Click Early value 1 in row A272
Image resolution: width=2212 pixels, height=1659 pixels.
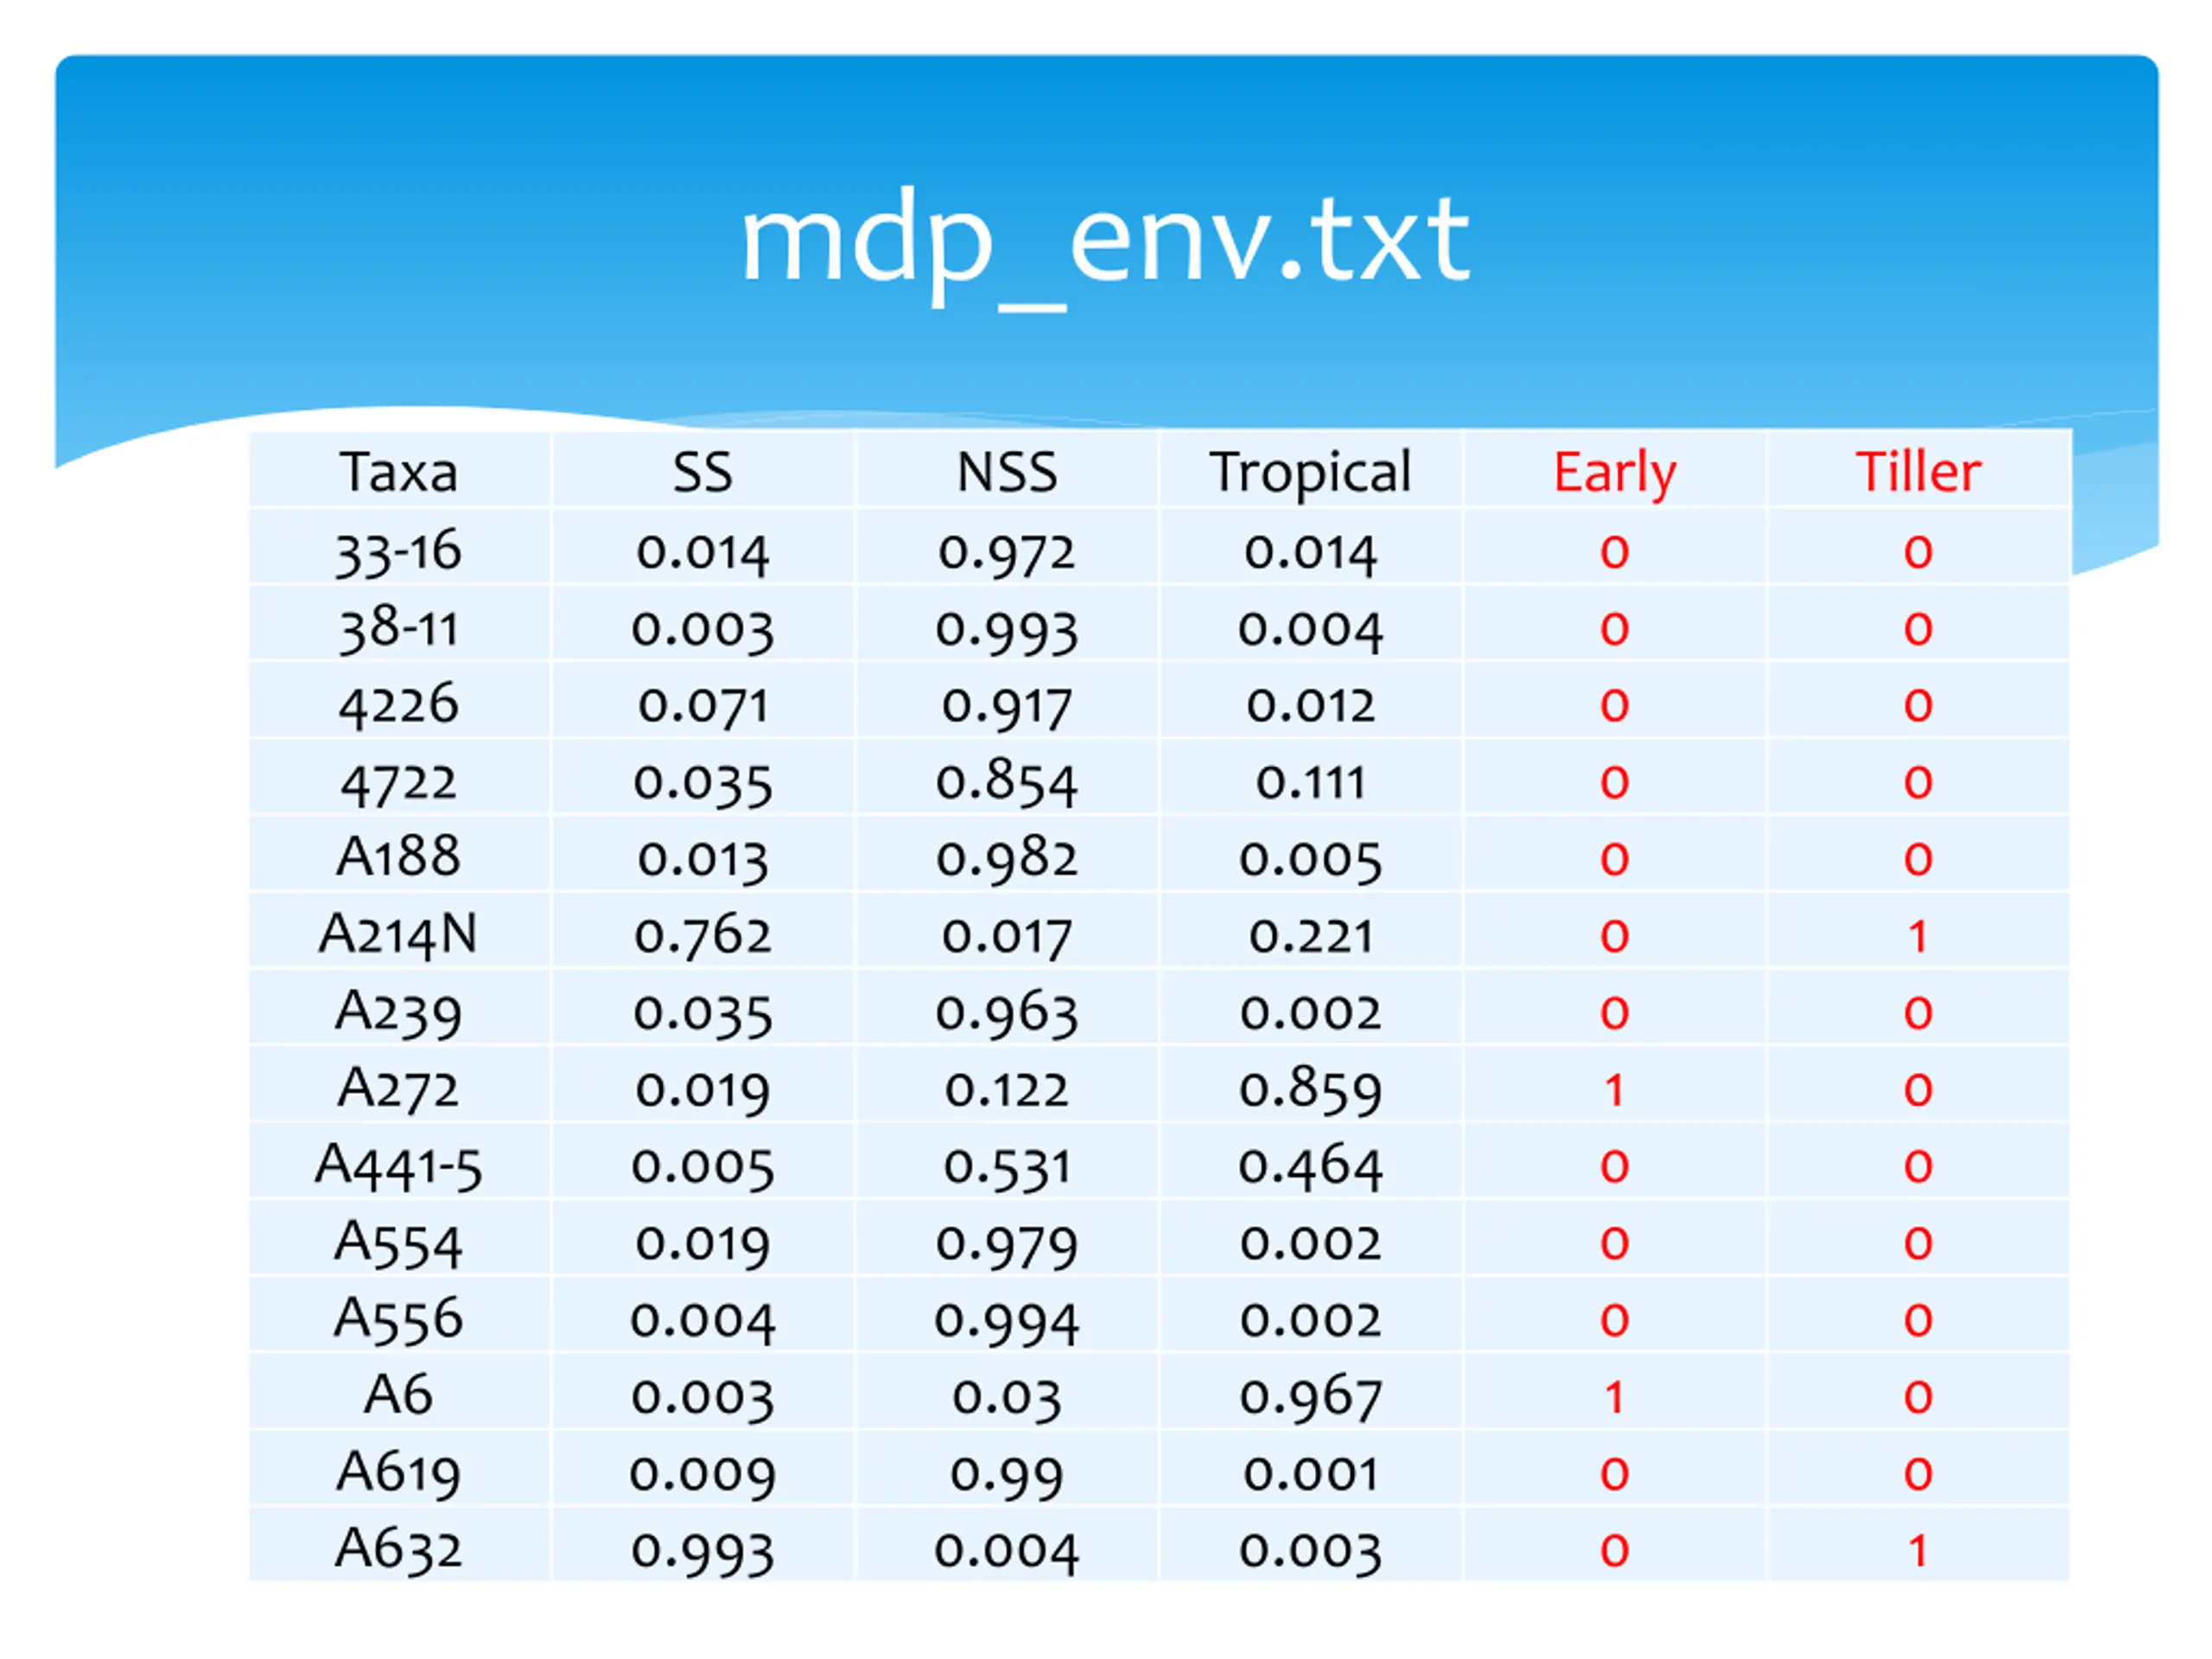(1614, 1090)
